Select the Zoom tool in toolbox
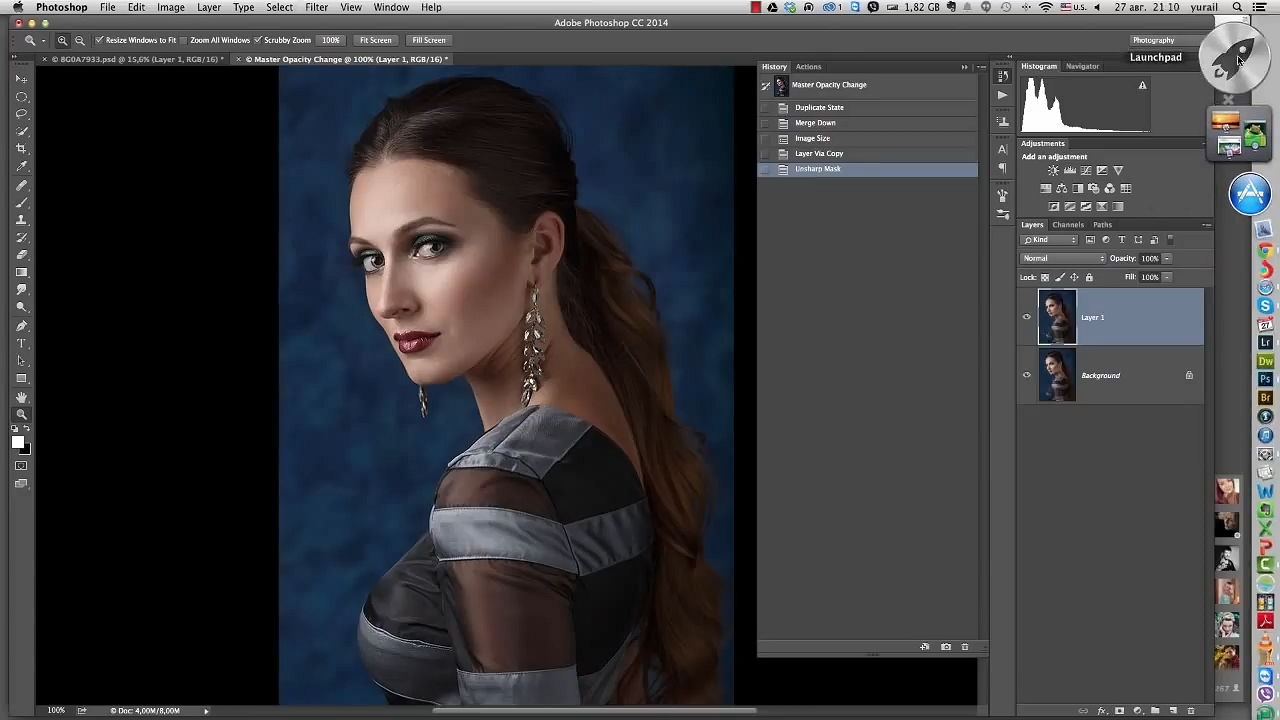 click(21, 414)
